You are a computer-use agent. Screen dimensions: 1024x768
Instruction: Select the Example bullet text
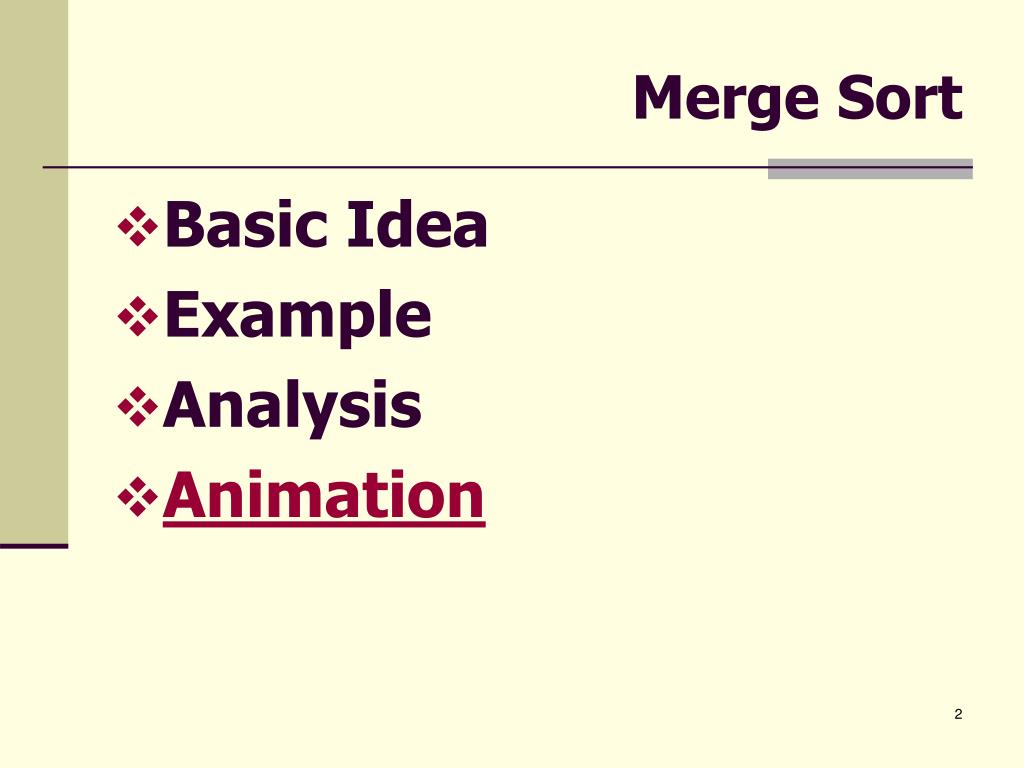[298, 317]
